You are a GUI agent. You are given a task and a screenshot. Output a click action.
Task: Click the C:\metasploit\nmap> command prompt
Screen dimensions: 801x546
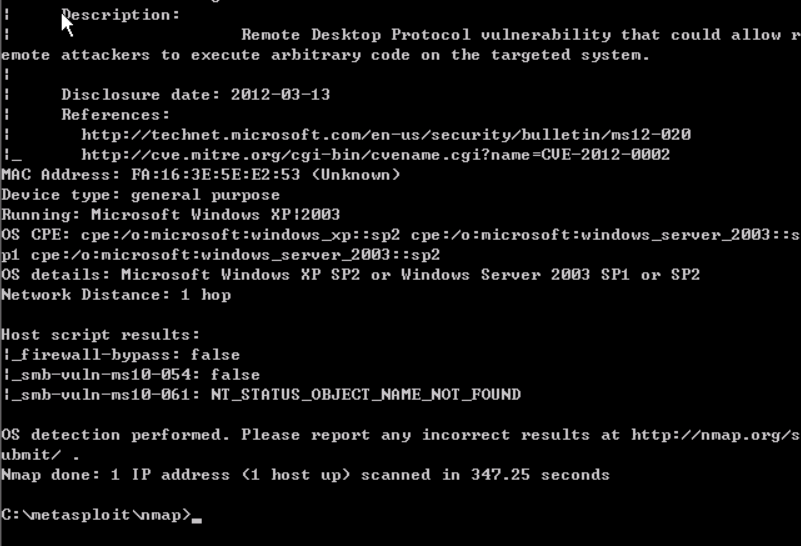coord(95,515)
